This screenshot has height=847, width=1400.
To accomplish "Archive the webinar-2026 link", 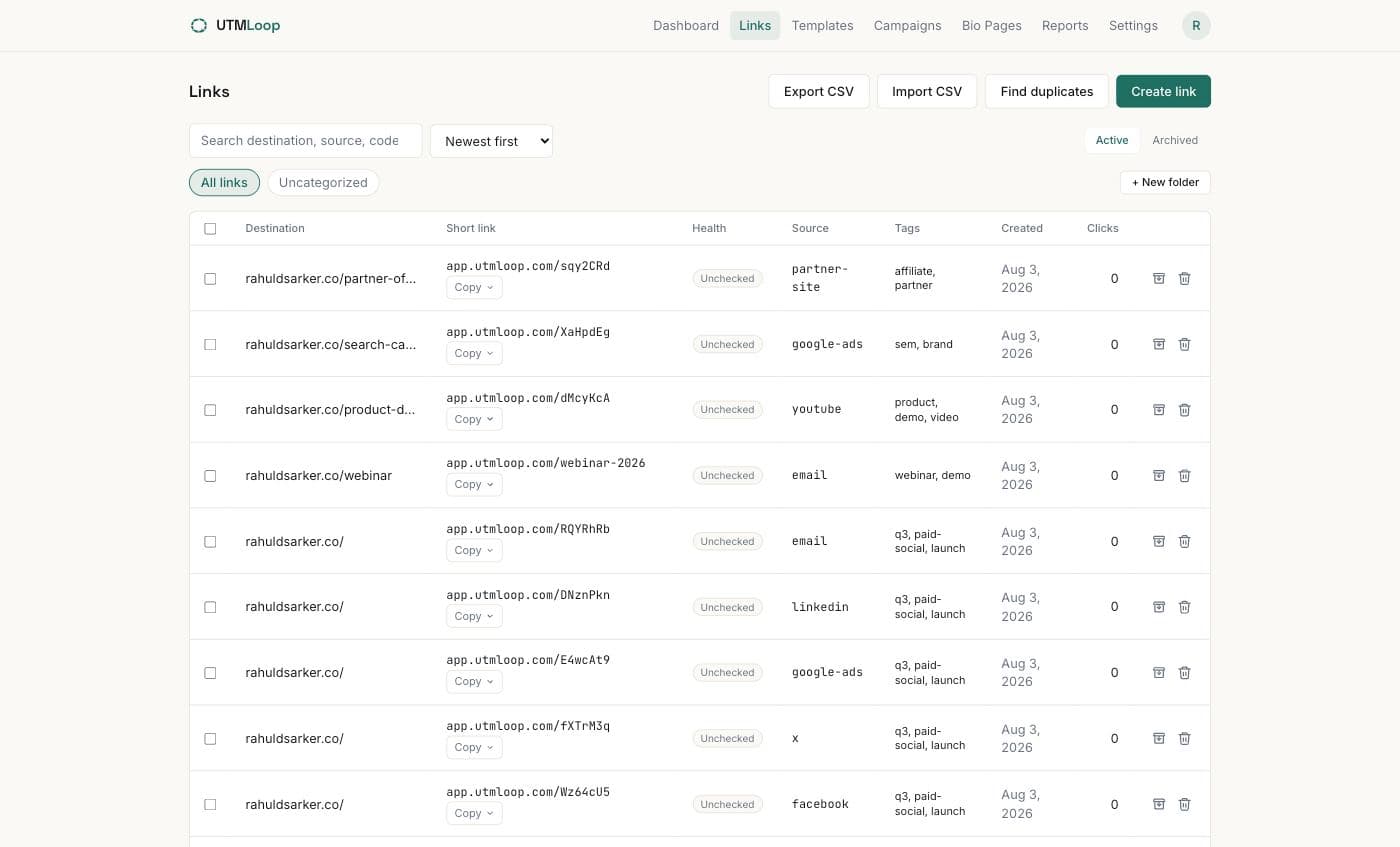I will click(1159, 475).
